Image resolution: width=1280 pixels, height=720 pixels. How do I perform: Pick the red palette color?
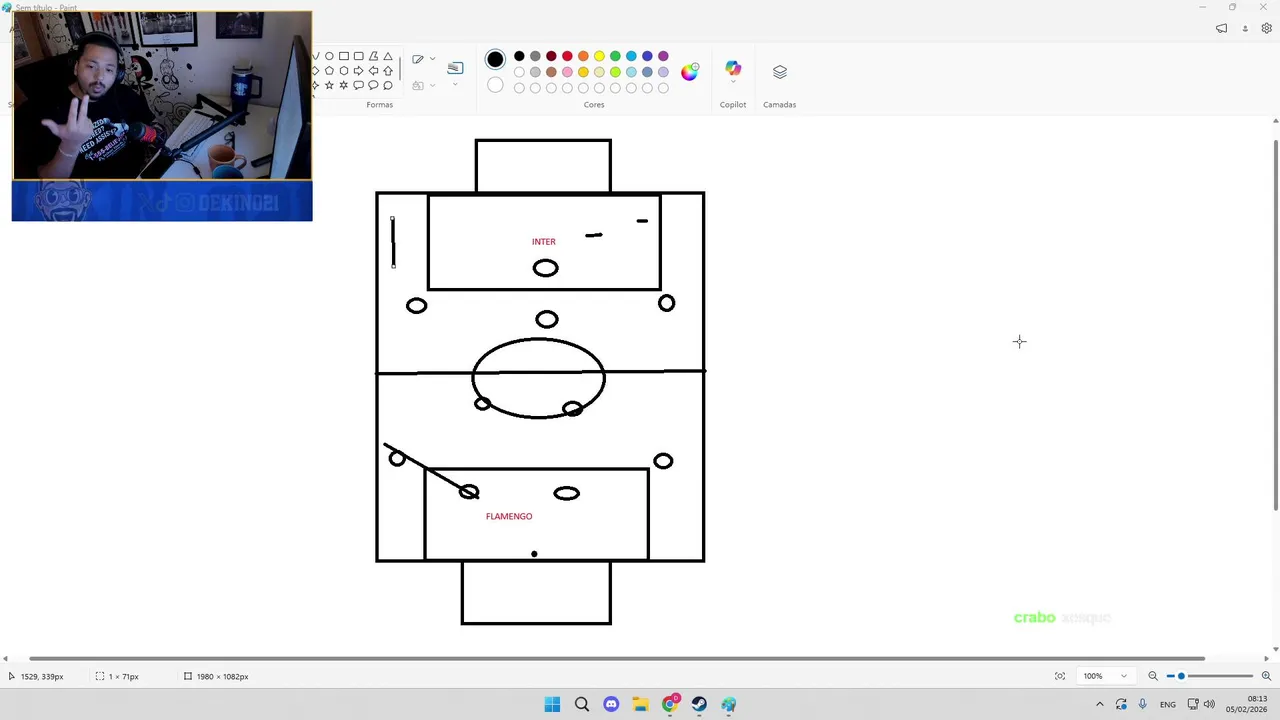(567, 56)
